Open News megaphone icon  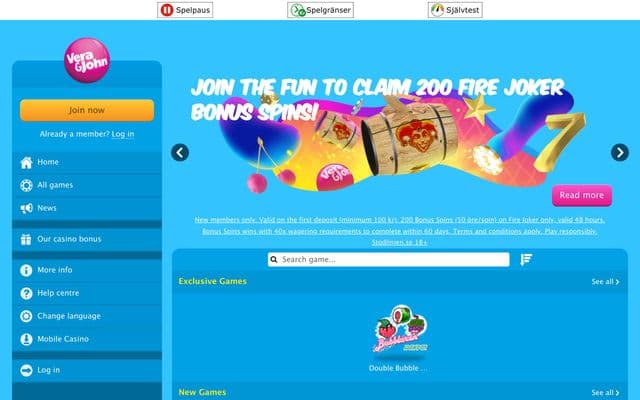click(26, 209)
